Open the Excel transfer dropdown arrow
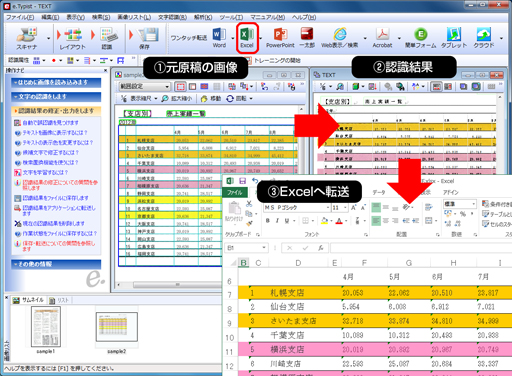The height and width of the screenshot is (376, 512). [261, 38]
